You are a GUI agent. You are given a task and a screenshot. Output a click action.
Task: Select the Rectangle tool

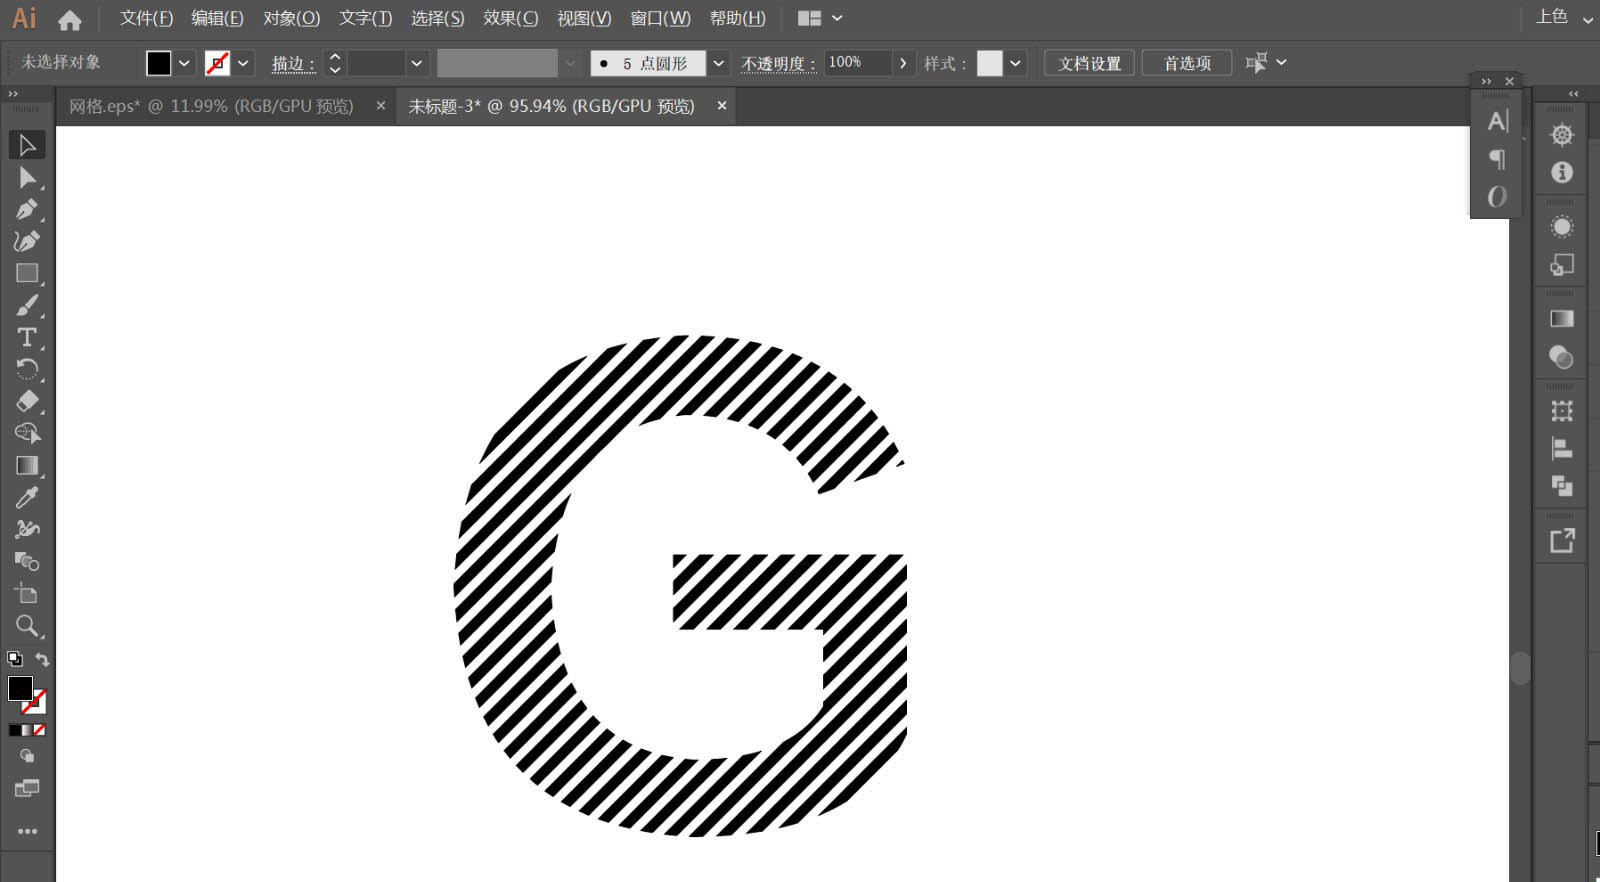[27, 273]
